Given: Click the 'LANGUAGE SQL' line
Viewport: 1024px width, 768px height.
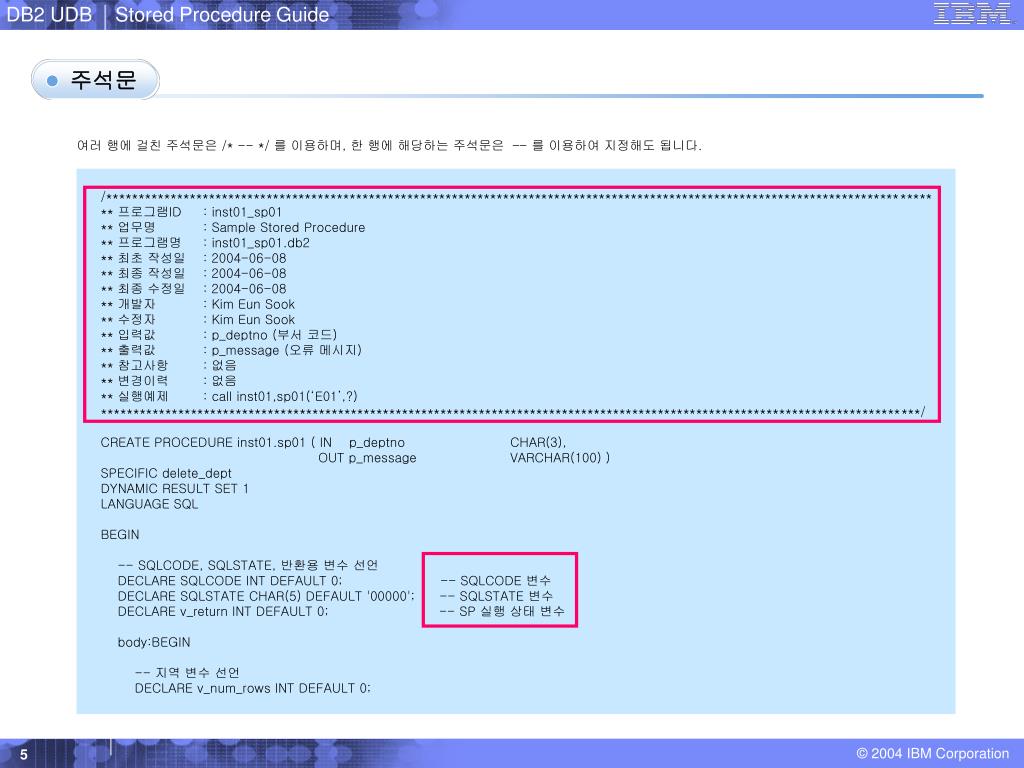Looking at the screenshot, I should point(149,504).
